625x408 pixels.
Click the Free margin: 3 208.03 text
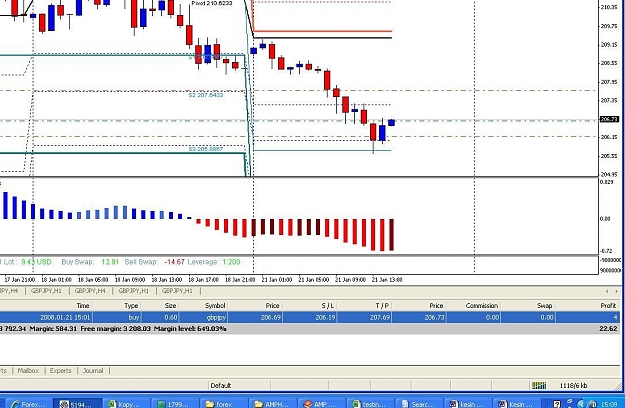click(x=116, y=329)
